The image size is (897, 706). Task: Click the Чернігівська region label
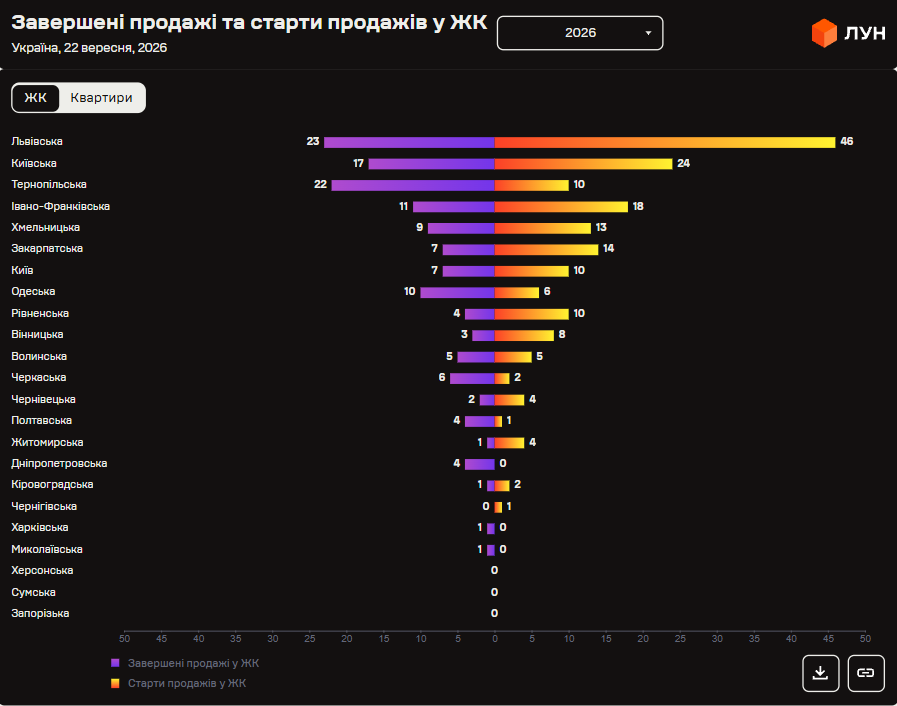click(44, 506)
